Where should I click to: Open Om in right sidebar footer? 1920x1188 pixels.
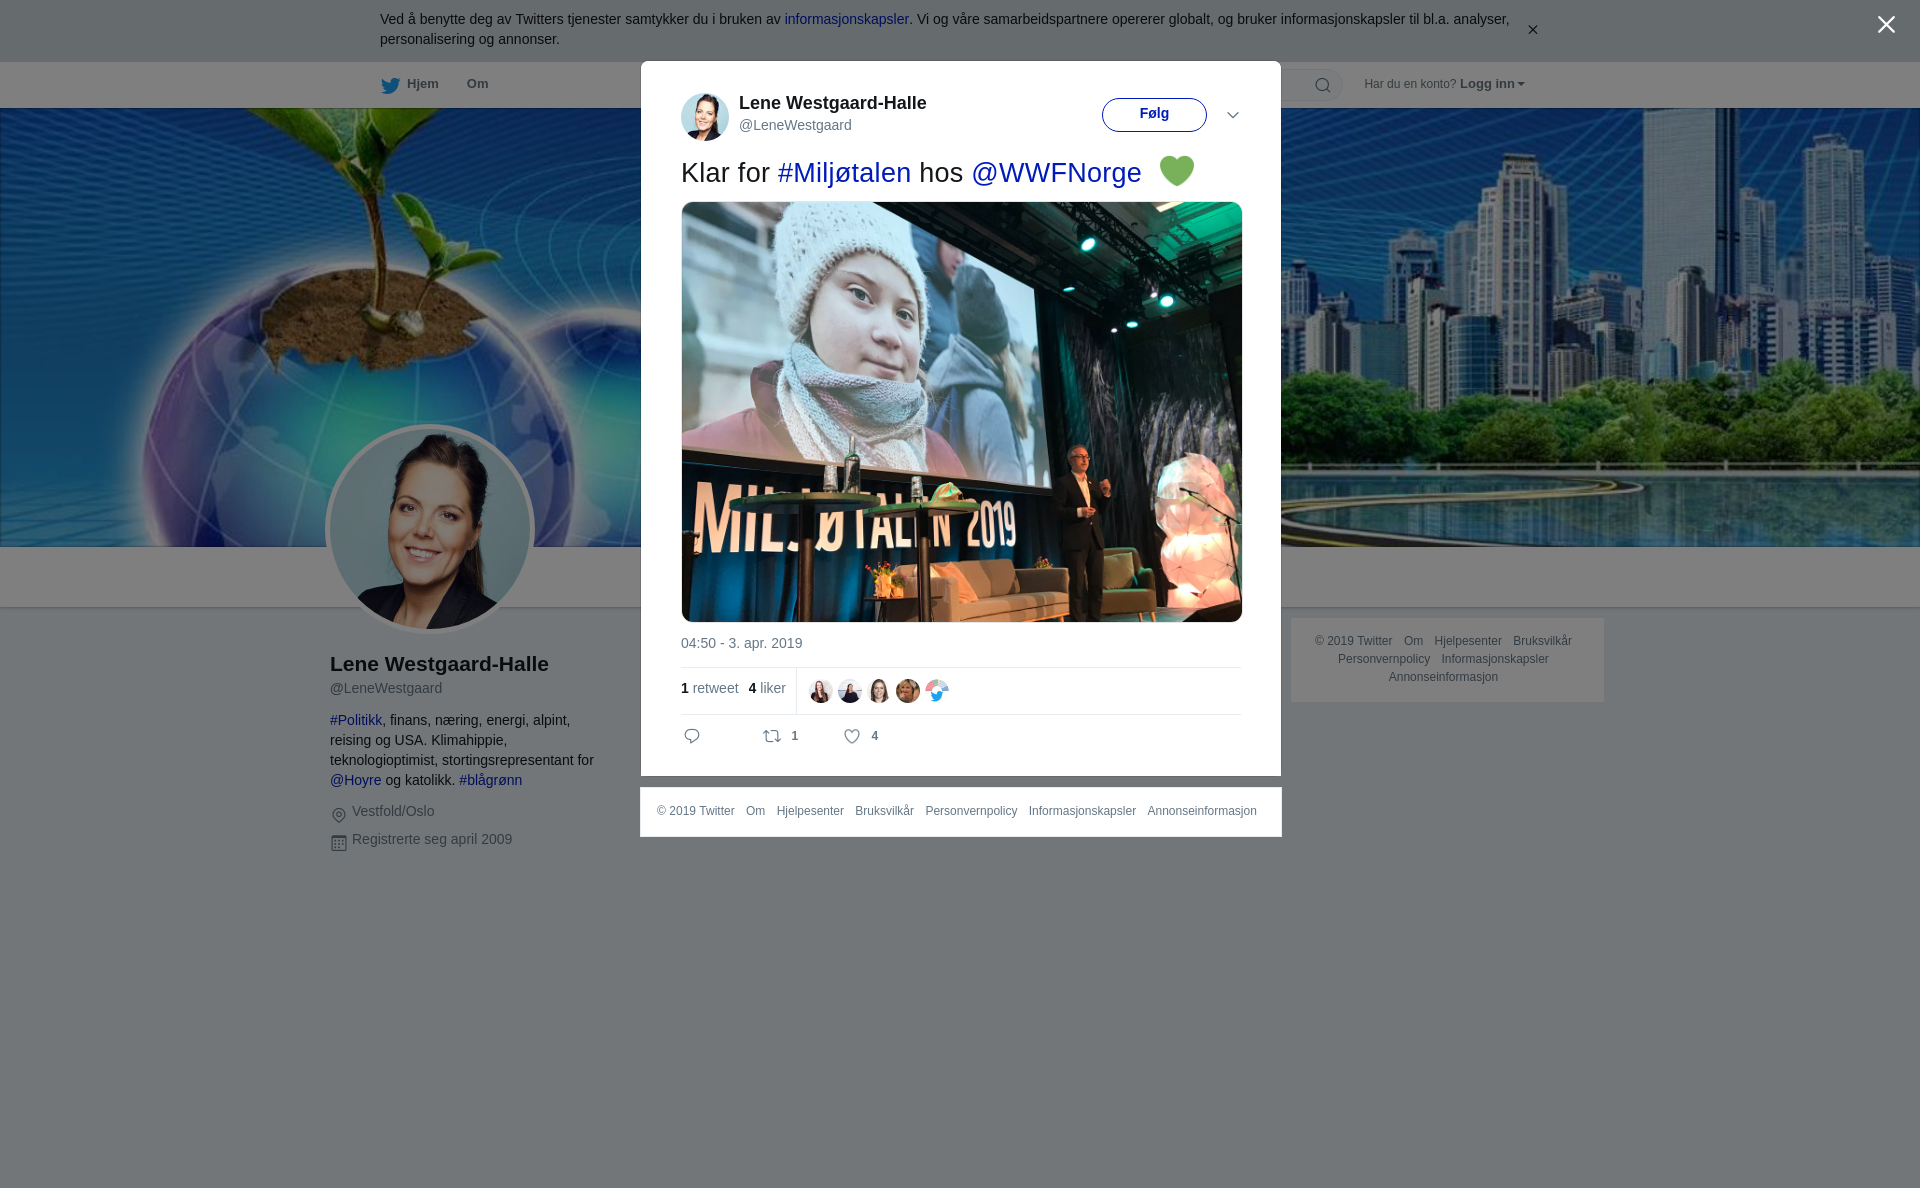point(1413,641)
